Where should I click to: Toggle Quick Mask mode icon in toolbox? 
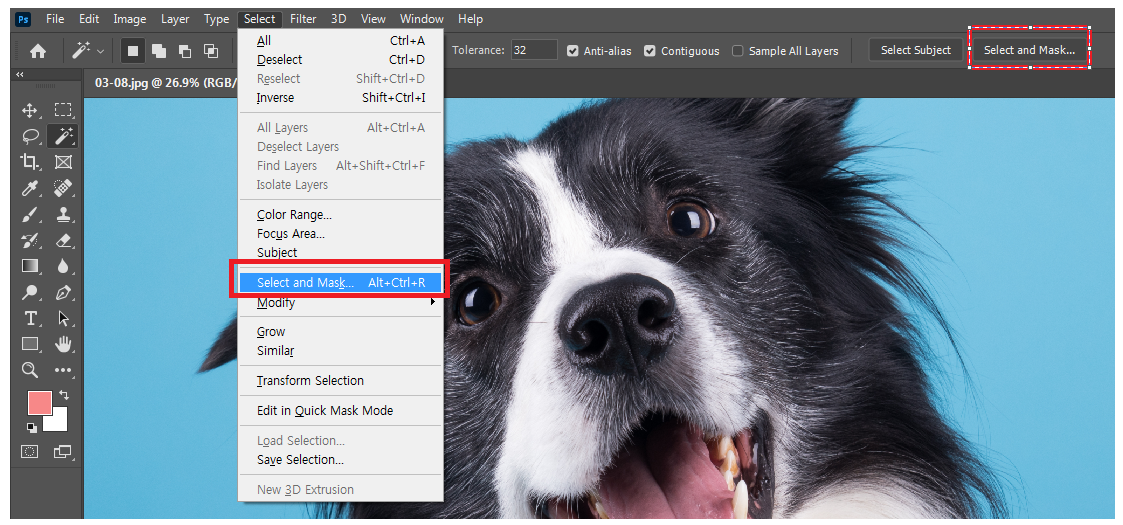(29, 451)
